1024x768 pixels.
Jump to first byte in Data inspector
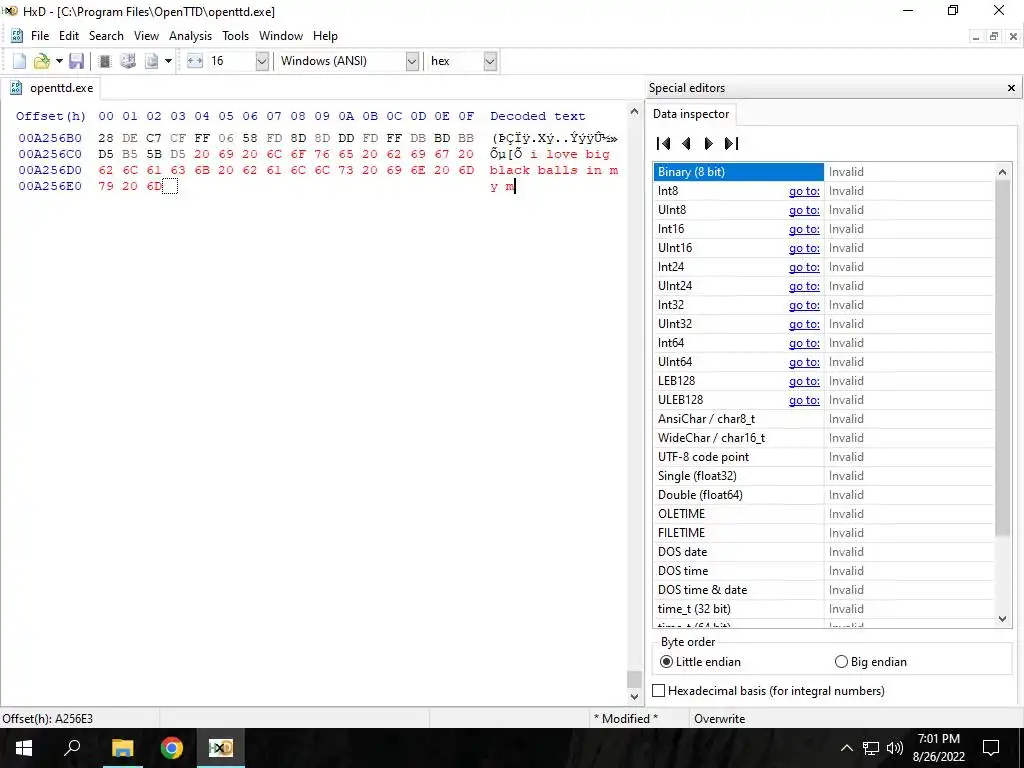tap(664, 143)
